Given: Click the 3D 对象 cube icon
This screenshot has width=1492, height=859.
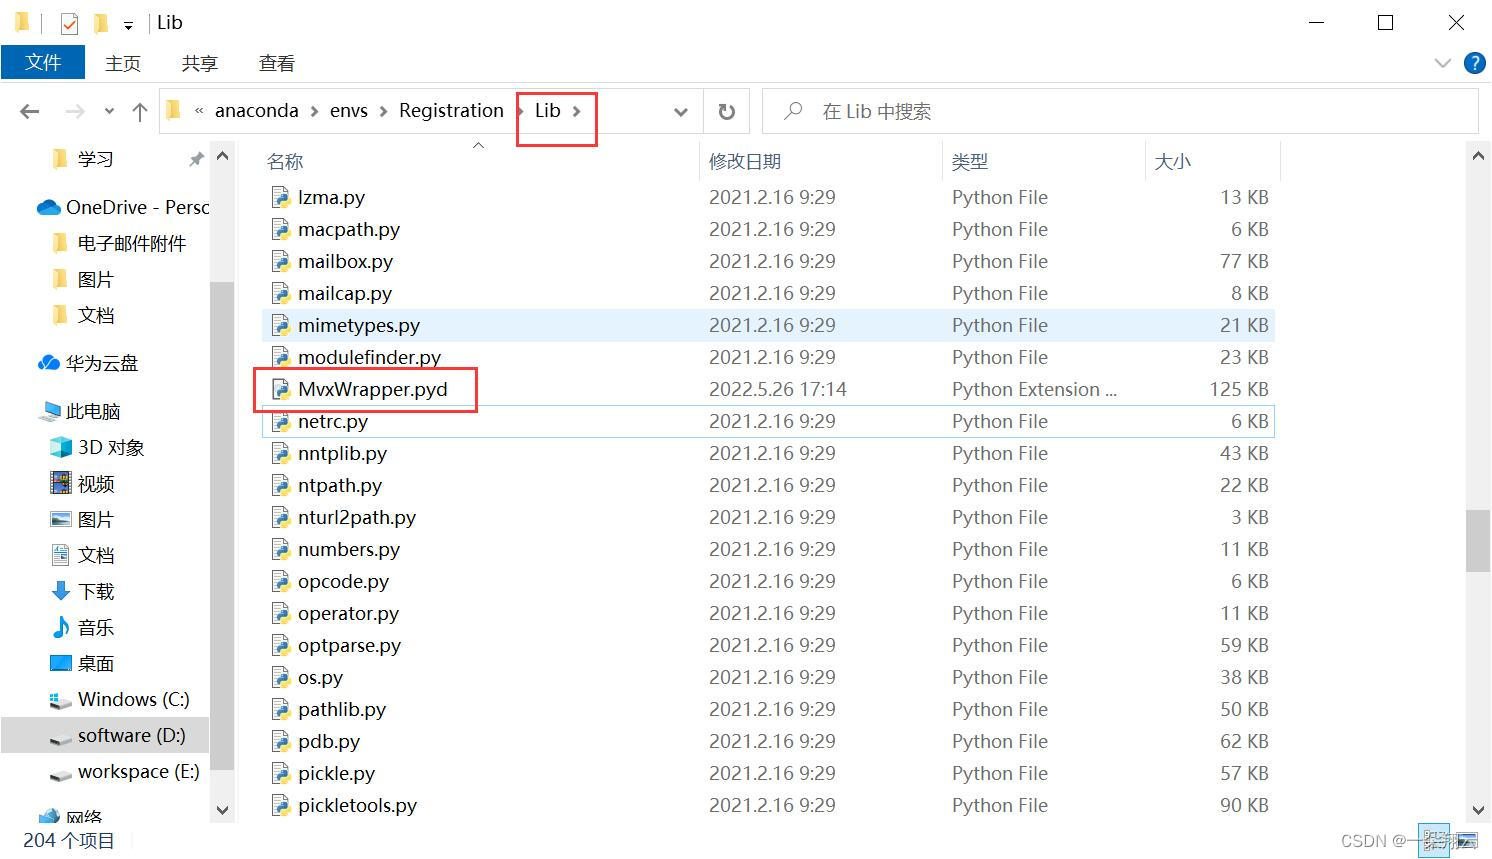Looking at the screenshot, I should (61, 447).
